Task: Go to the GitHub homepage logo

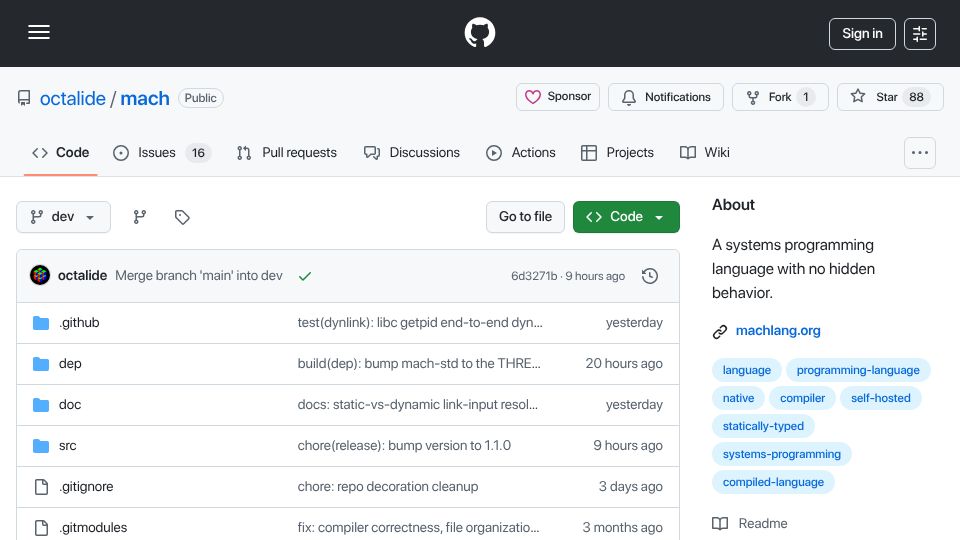Action: point(479,32)
